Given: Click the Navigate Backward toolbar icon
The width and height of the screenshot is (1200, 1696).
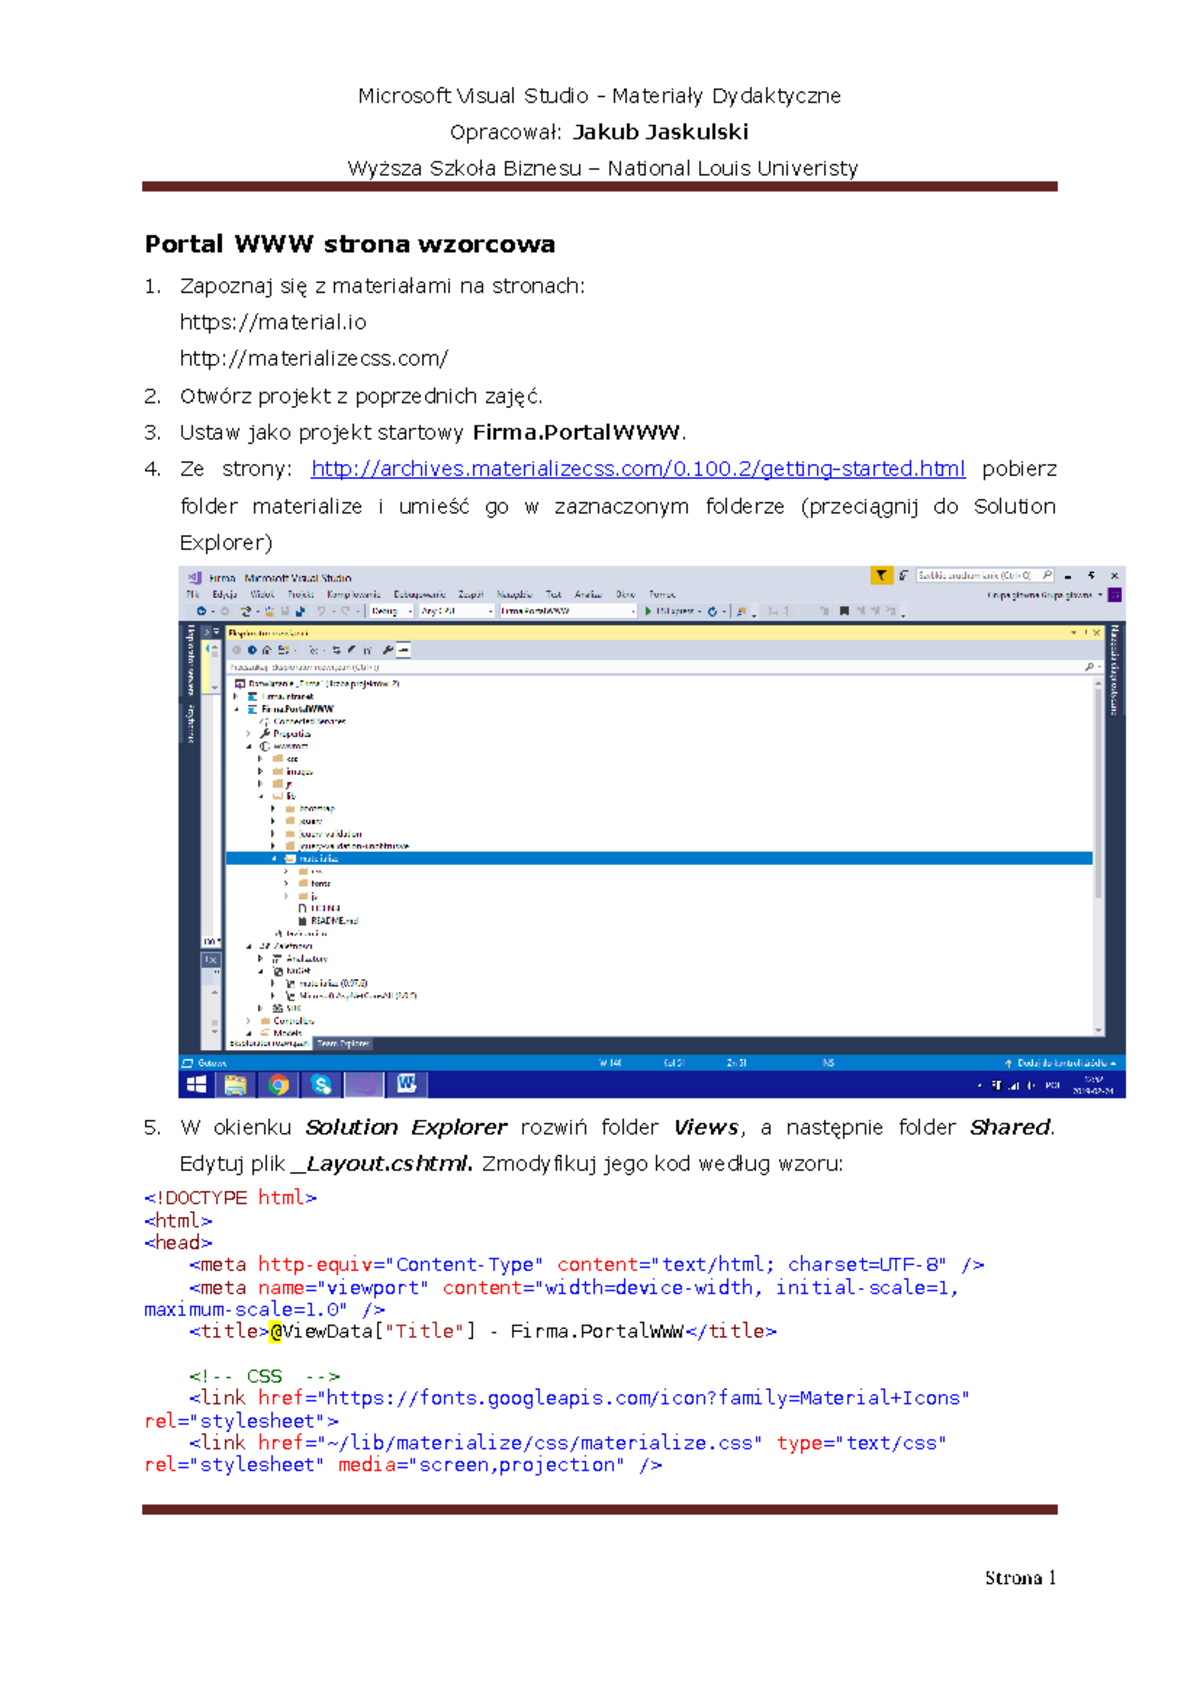Looking at the screenshot, I should [x=201, y=611].
